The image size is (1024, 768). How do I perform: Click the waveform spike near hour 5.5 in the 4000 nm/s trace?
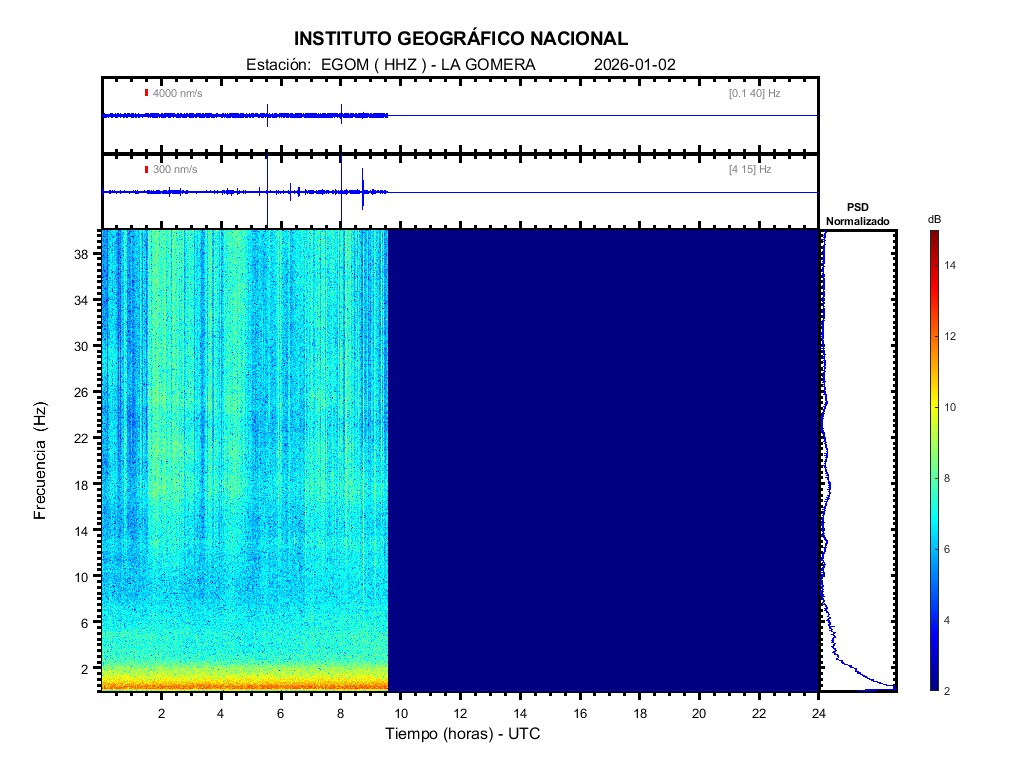[x=268, y=115]
